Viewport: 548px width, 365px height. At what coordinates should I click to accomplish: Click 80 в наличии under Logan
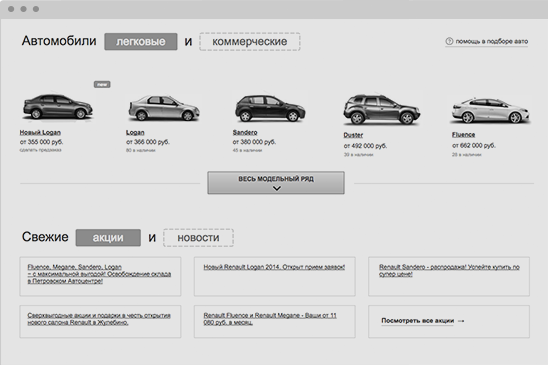click(140, 150)
